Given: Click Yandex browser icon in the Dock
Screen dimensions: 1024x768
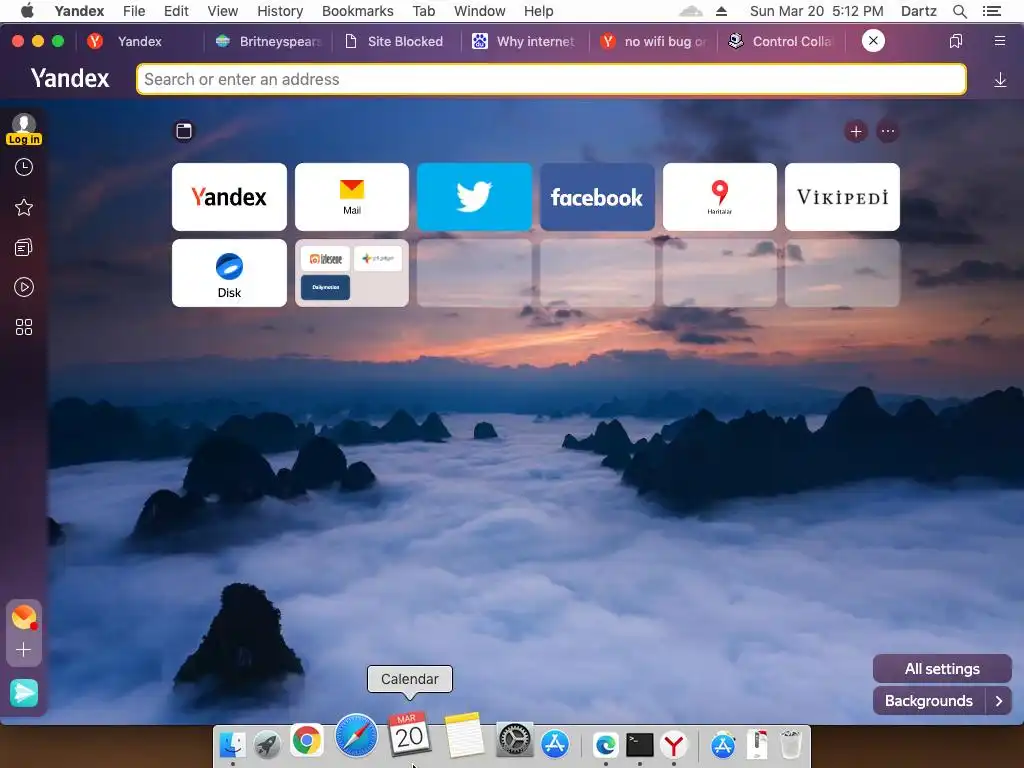Looking at the screenshot, I should [x=674, y=744].
